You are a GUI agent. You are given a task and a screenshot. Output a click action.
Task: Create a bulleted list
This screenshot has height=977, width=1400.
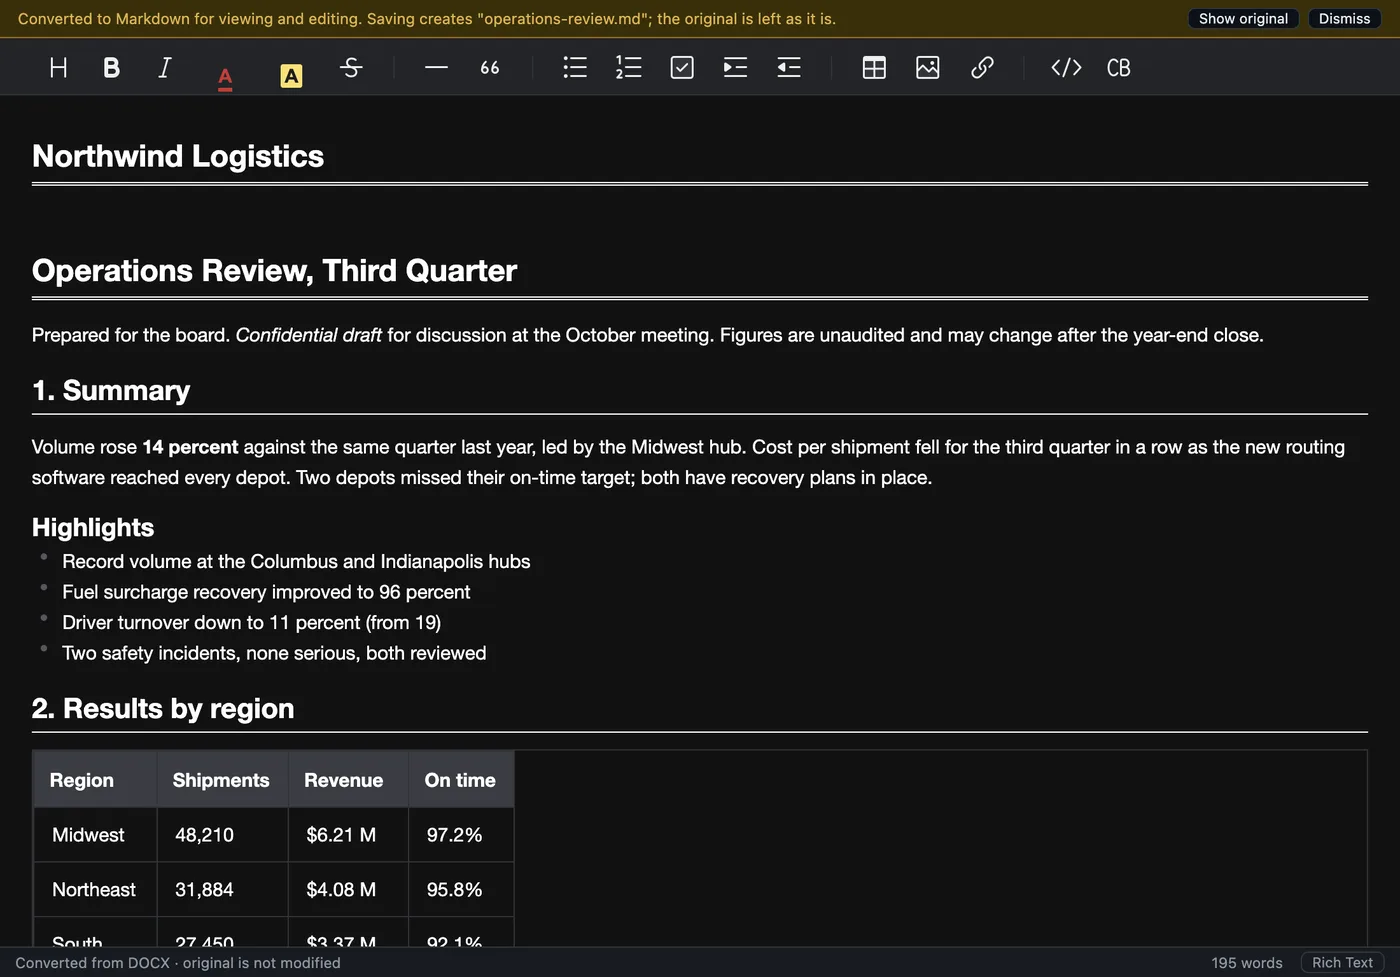[575, 67]
